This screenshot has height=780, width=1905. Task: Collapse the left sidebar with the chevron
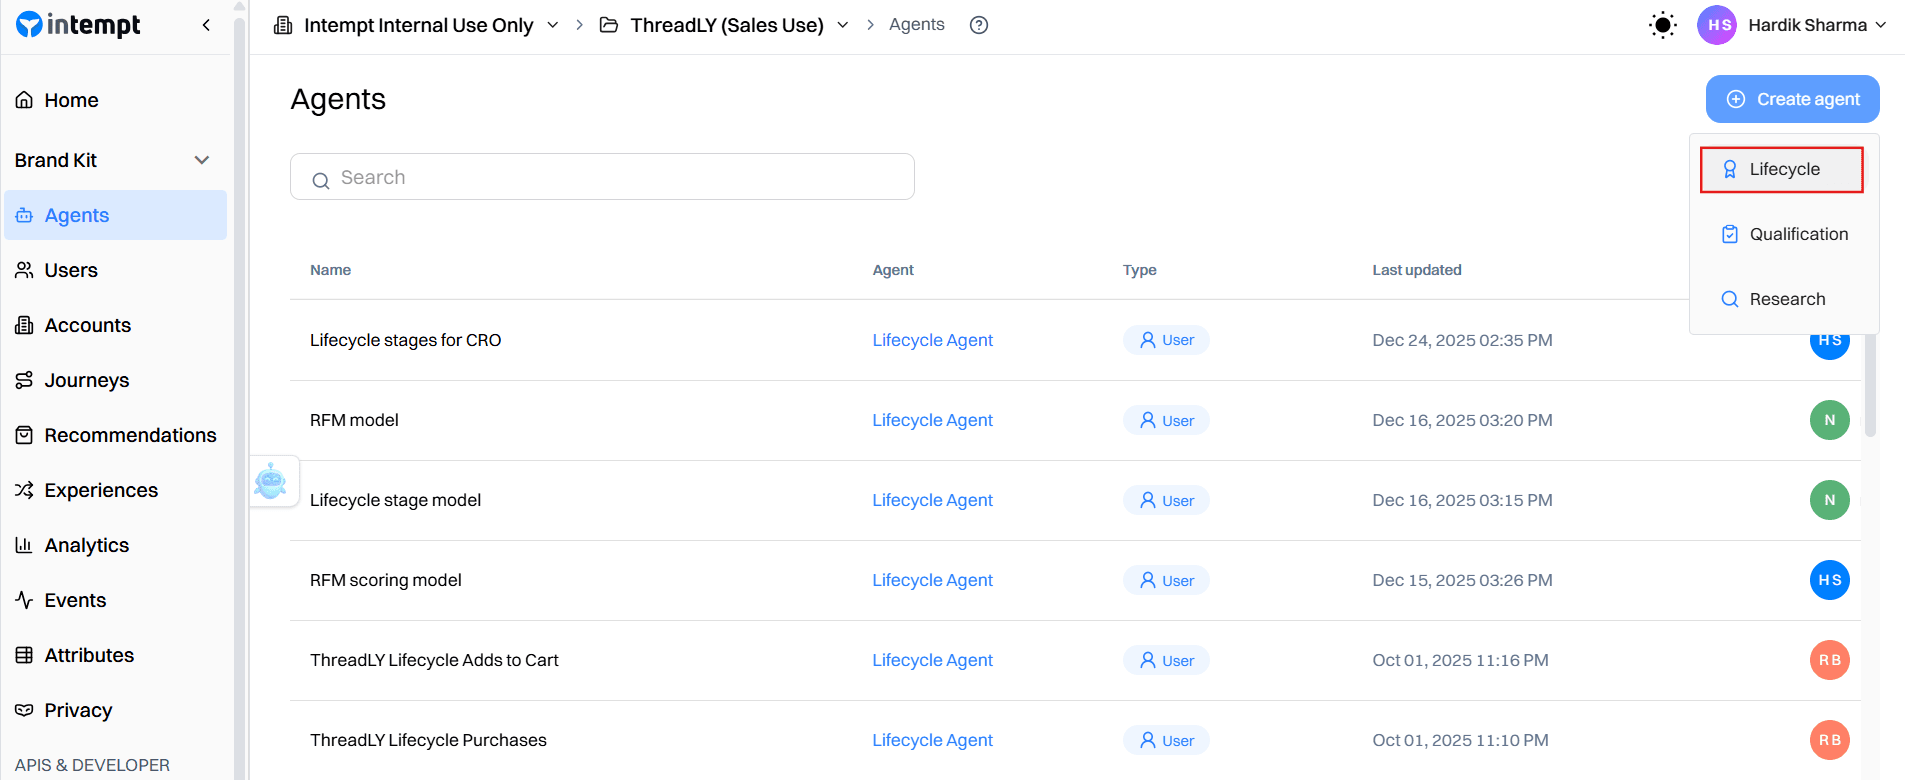[x=206, y=24]
